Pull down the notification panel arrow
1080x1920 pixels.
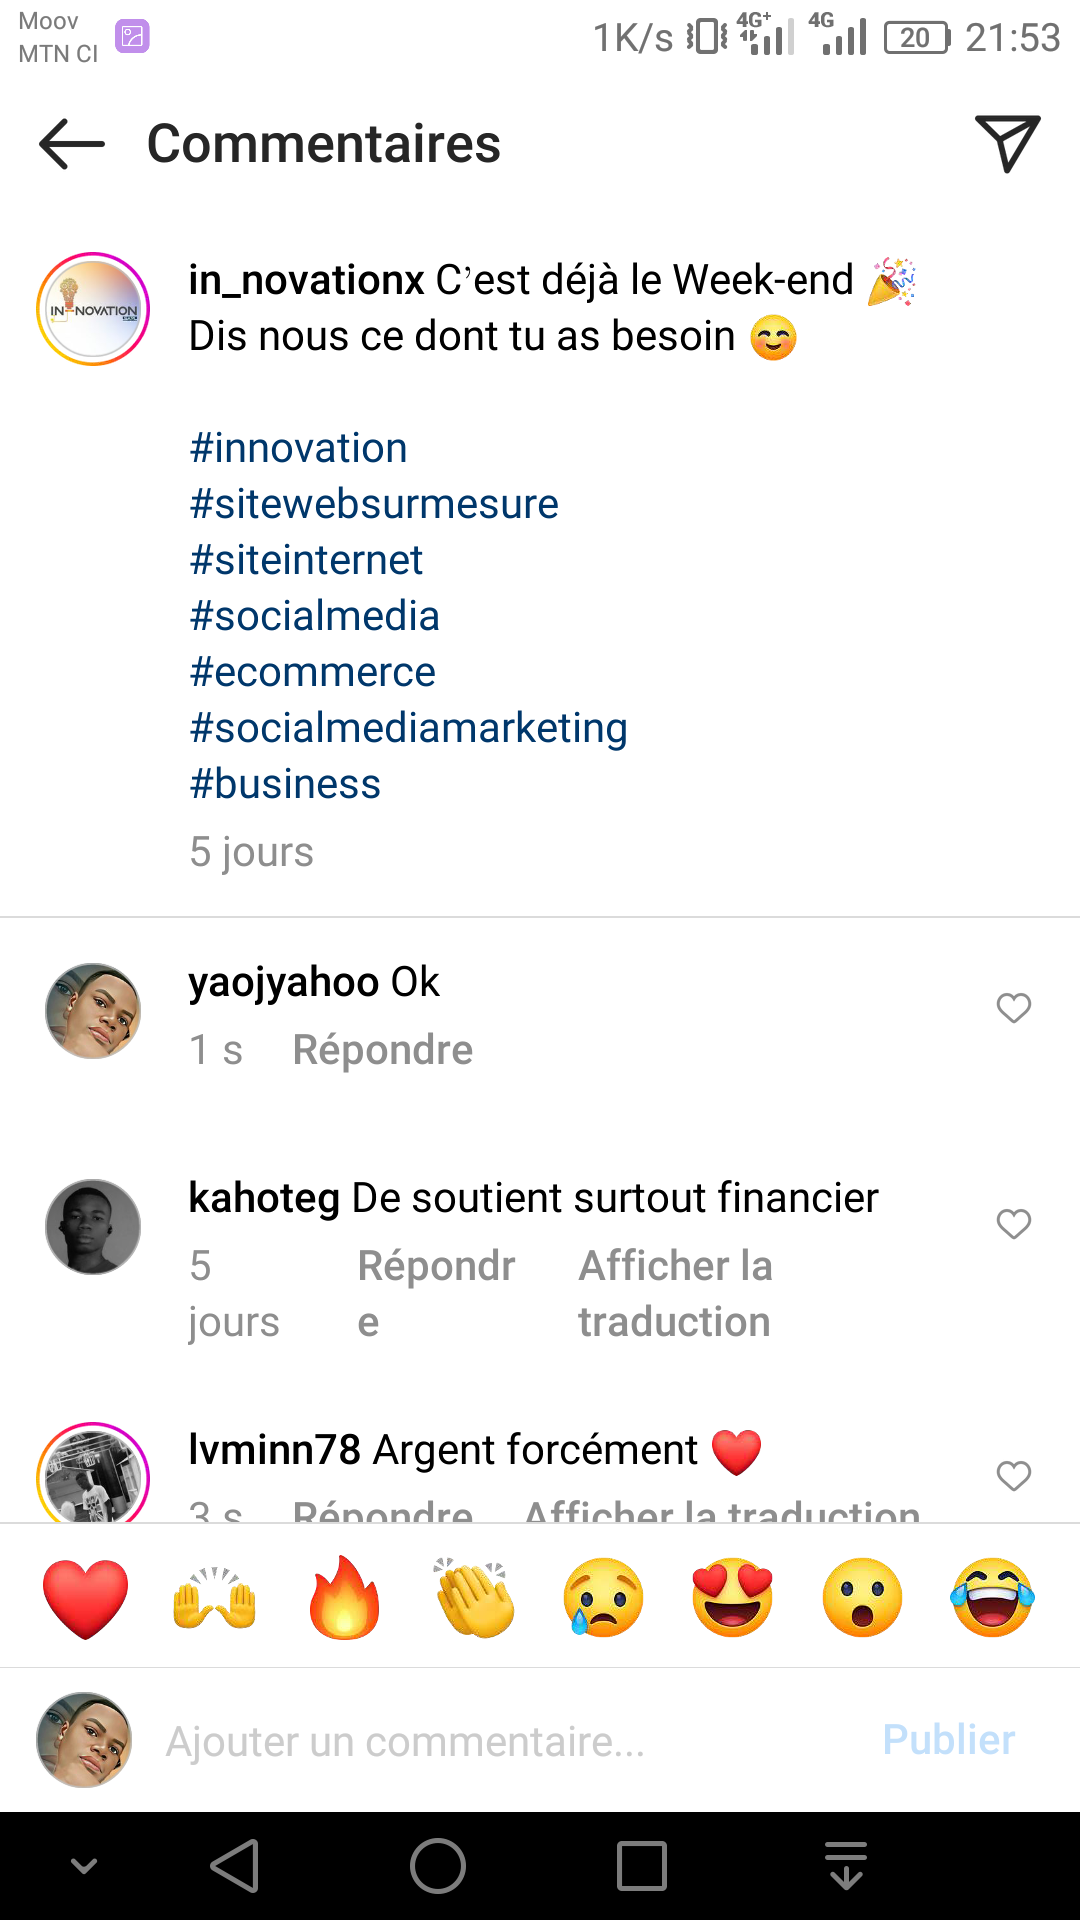click(846, 1866)
